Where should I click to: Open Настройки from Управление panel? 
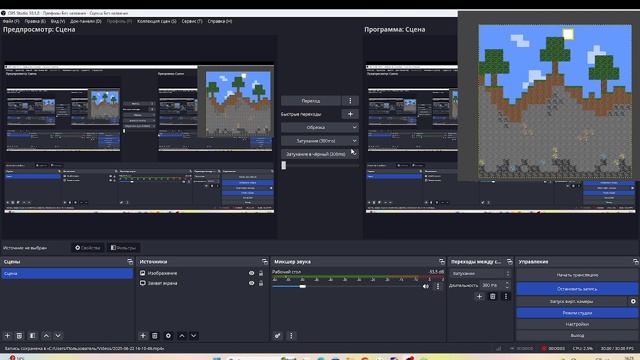tap(577, 324)
